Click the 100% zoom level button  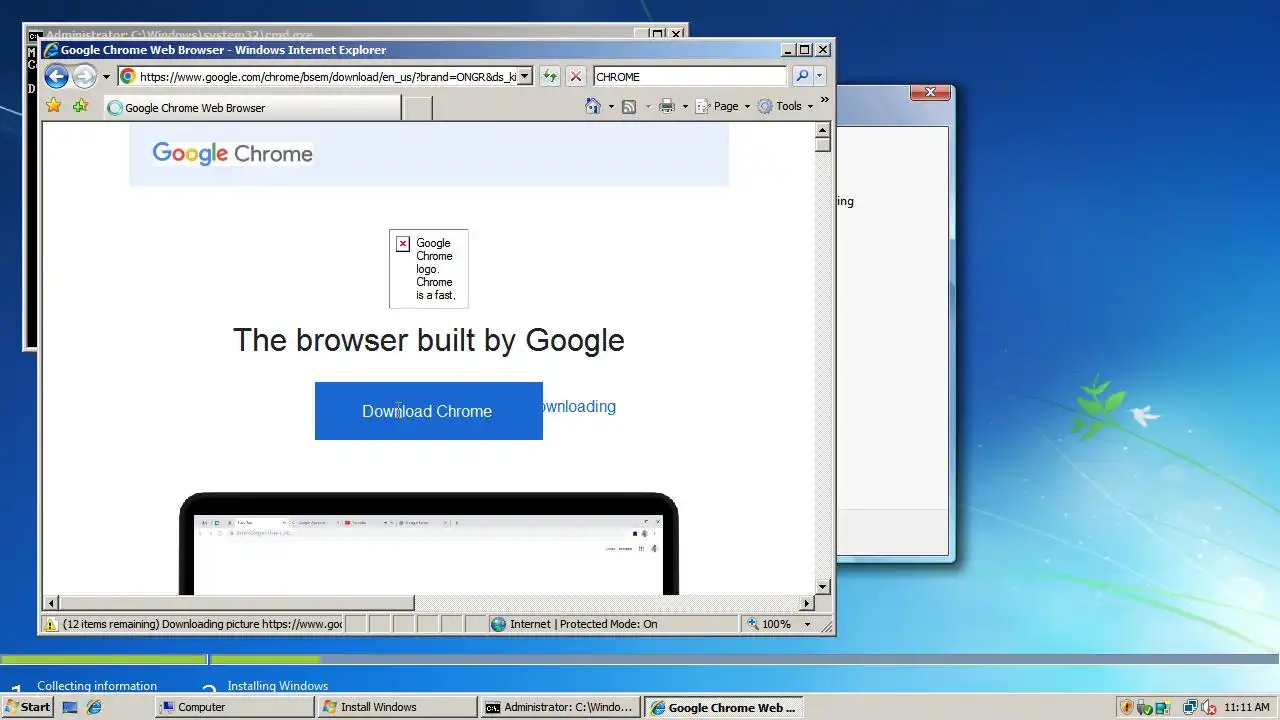[770, 624]
